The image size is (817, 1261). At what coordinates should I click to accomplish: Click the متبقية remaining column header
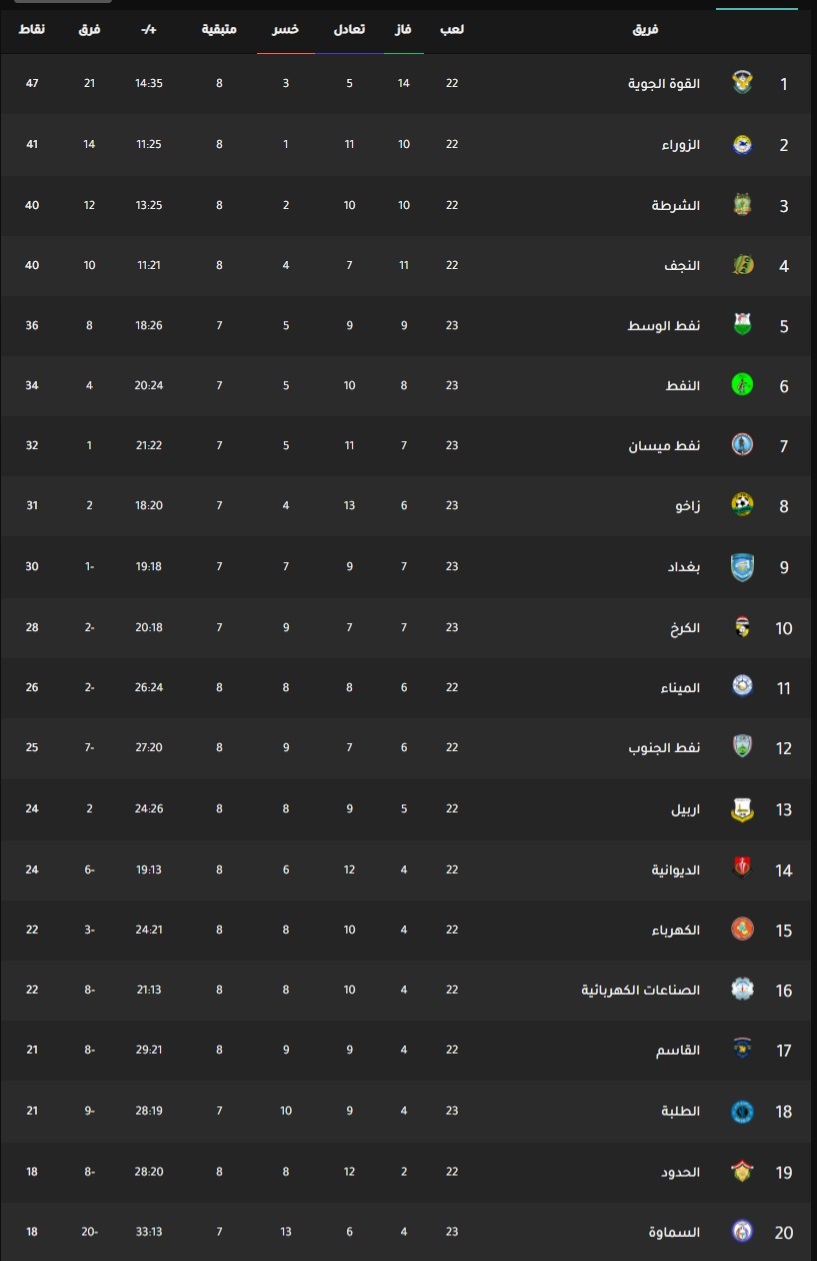(220, 29)
